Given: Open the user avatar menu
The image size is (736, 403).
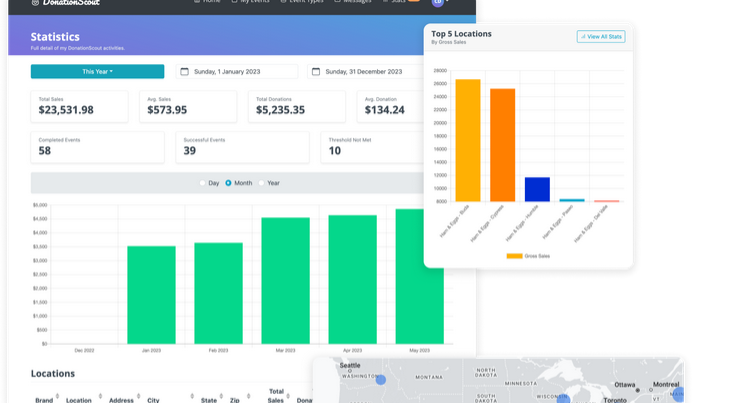Looking at the screenshot, I should (x=438, y=3).
